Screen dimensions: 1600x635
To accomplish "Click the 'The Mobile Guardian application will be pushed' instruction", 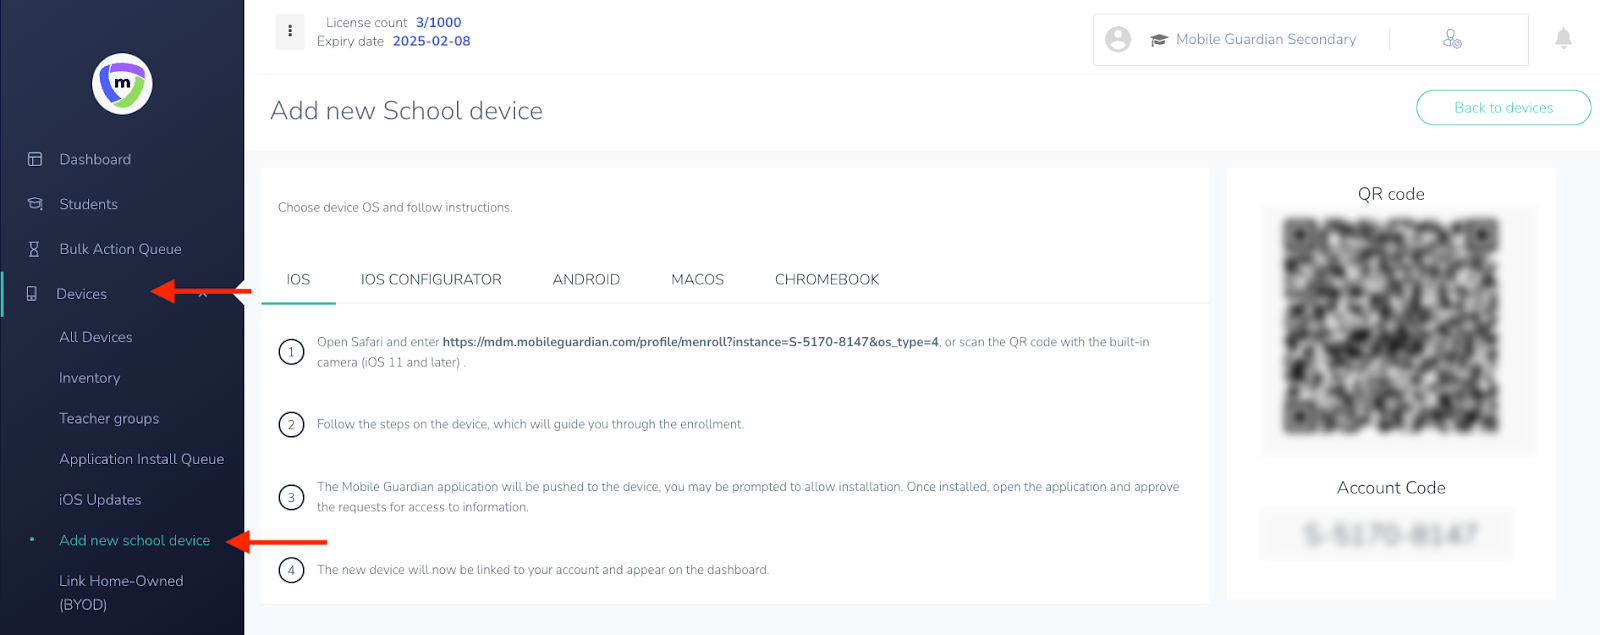I will click(748, 497).
